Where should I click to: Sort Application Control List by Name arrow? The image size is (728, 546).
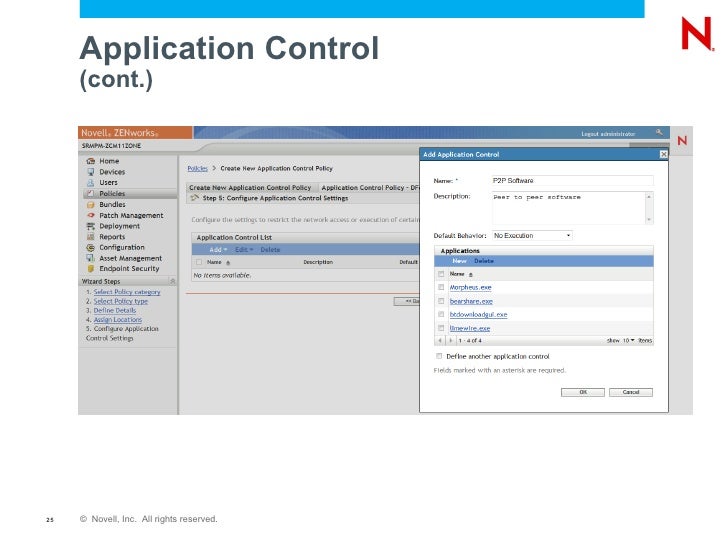228,263
